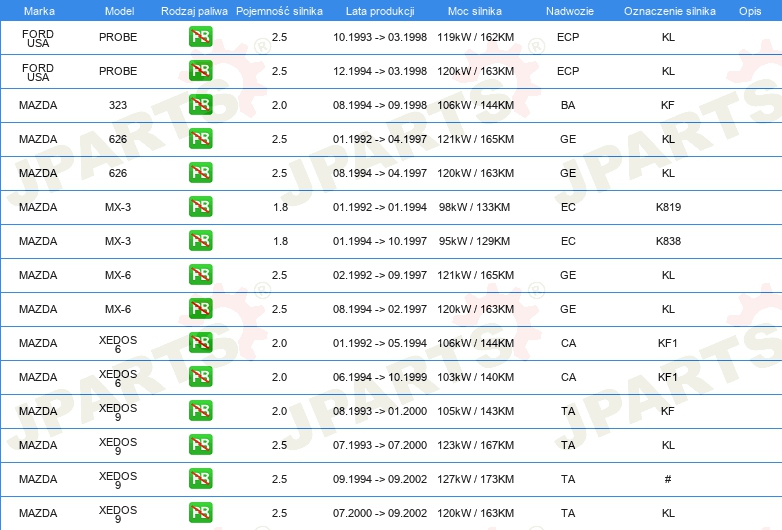Image resolution: width=782 pixels, height=530 pixels.
Task: Click the petrol icon in the Mazda 323 row
Action: pos(200,105)
